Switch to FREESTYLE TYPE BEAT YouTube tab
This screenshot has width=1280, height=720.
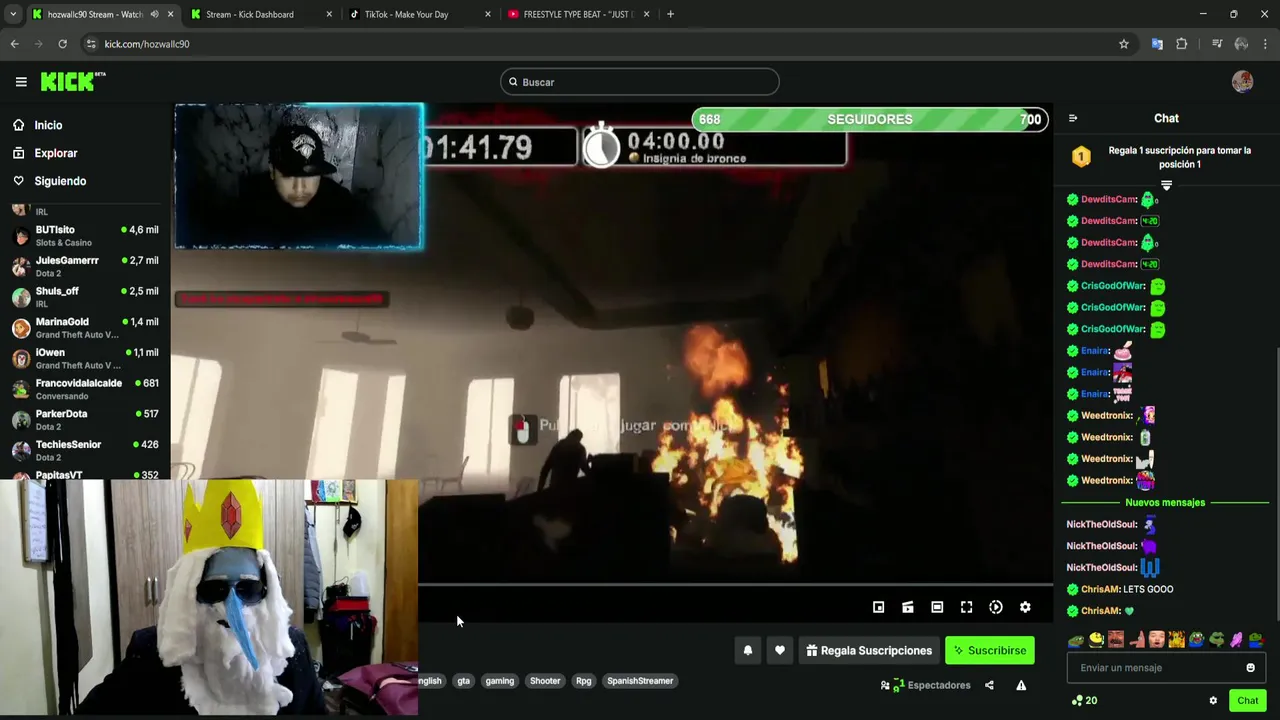579,14
